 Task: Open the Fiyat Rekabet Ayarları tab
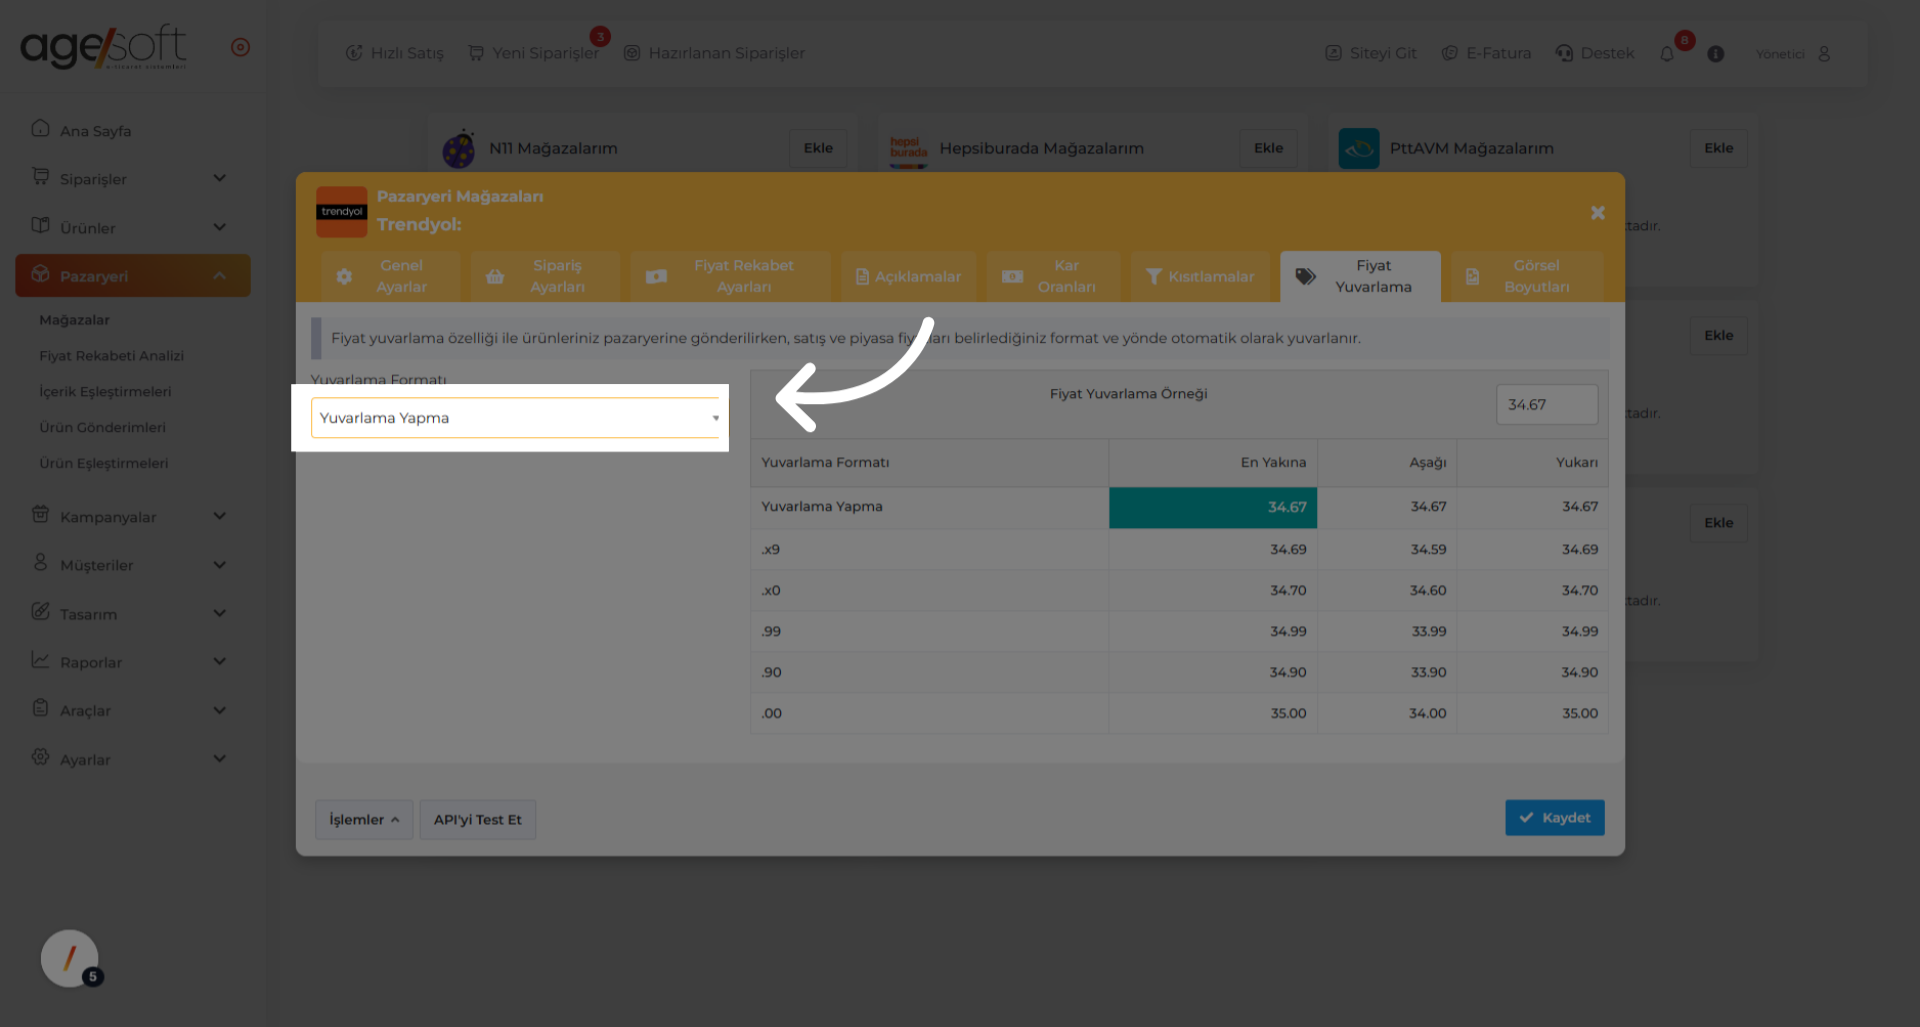pyautogui.click(x=730, y=276)
